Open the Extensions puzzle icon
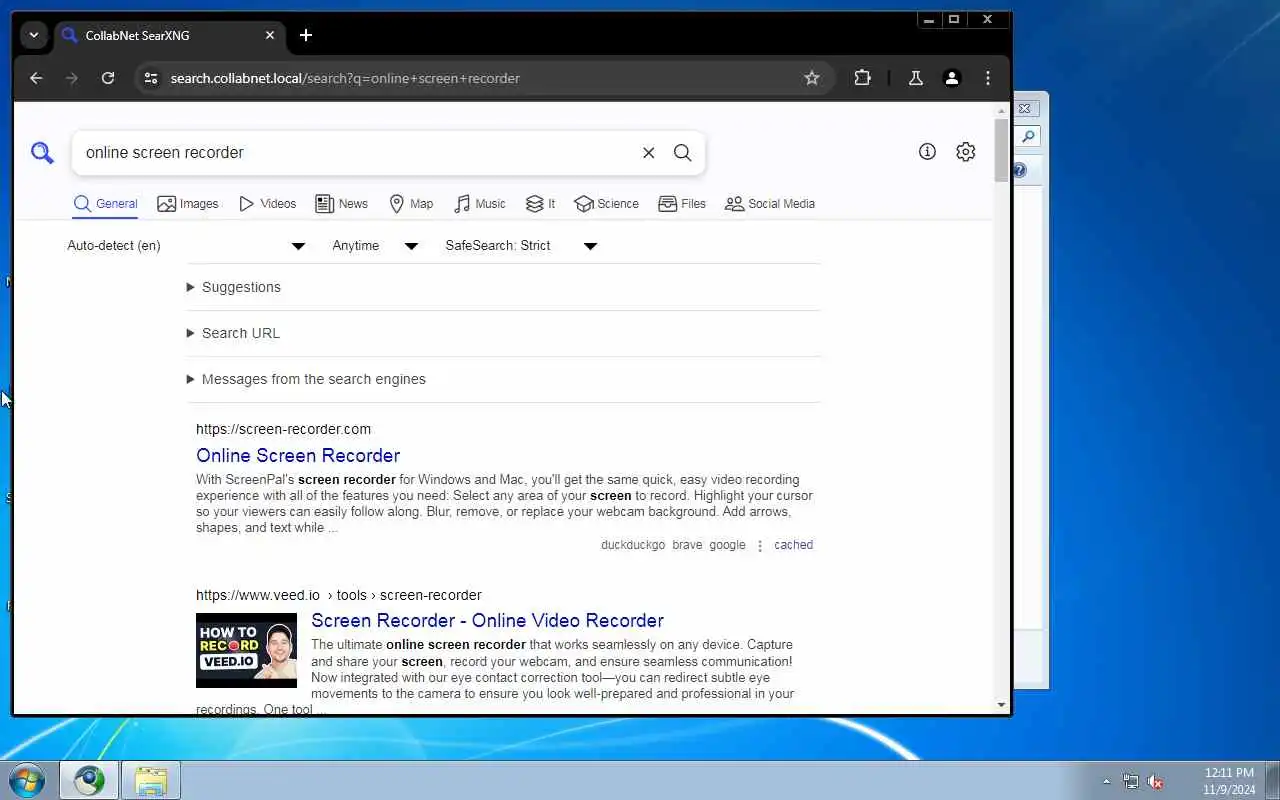The height and width of the screenshot is (800, 1280). pos(862,78)
